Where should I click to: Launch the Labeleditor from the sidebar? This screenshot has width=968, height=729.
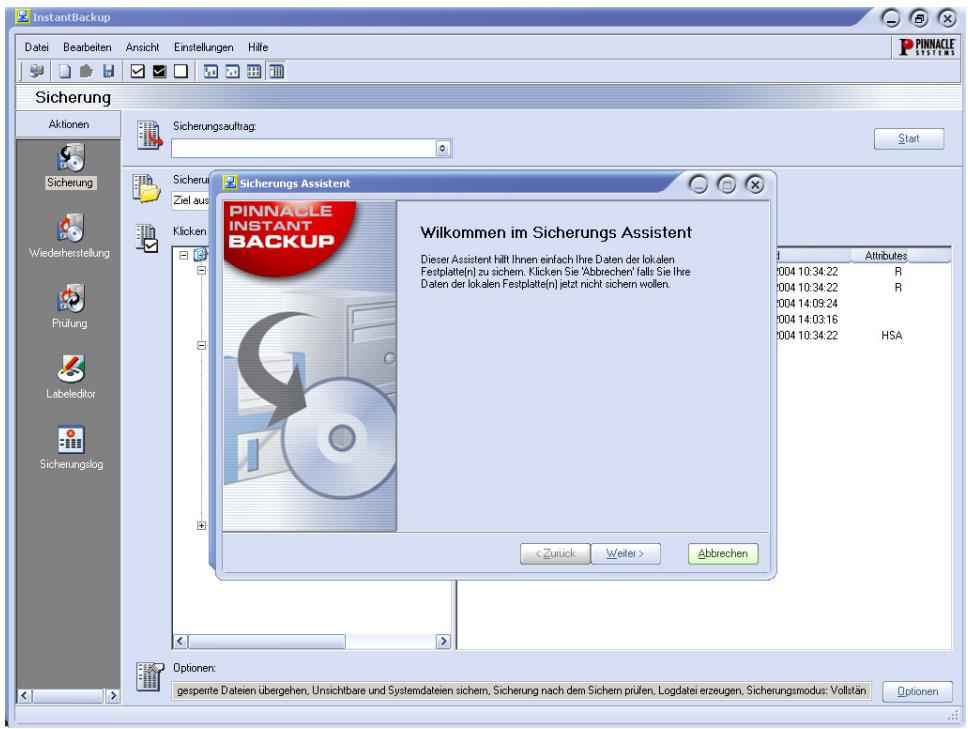pos(70,377)
